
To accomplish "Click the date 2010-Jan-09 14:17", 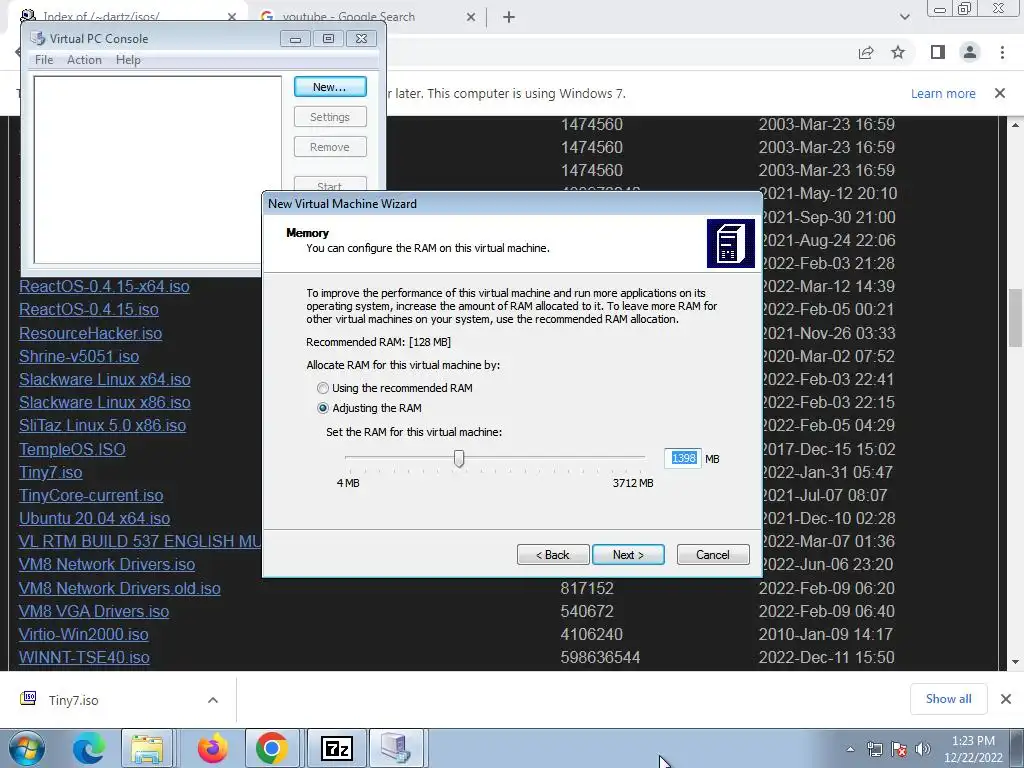I will (826, 634).
